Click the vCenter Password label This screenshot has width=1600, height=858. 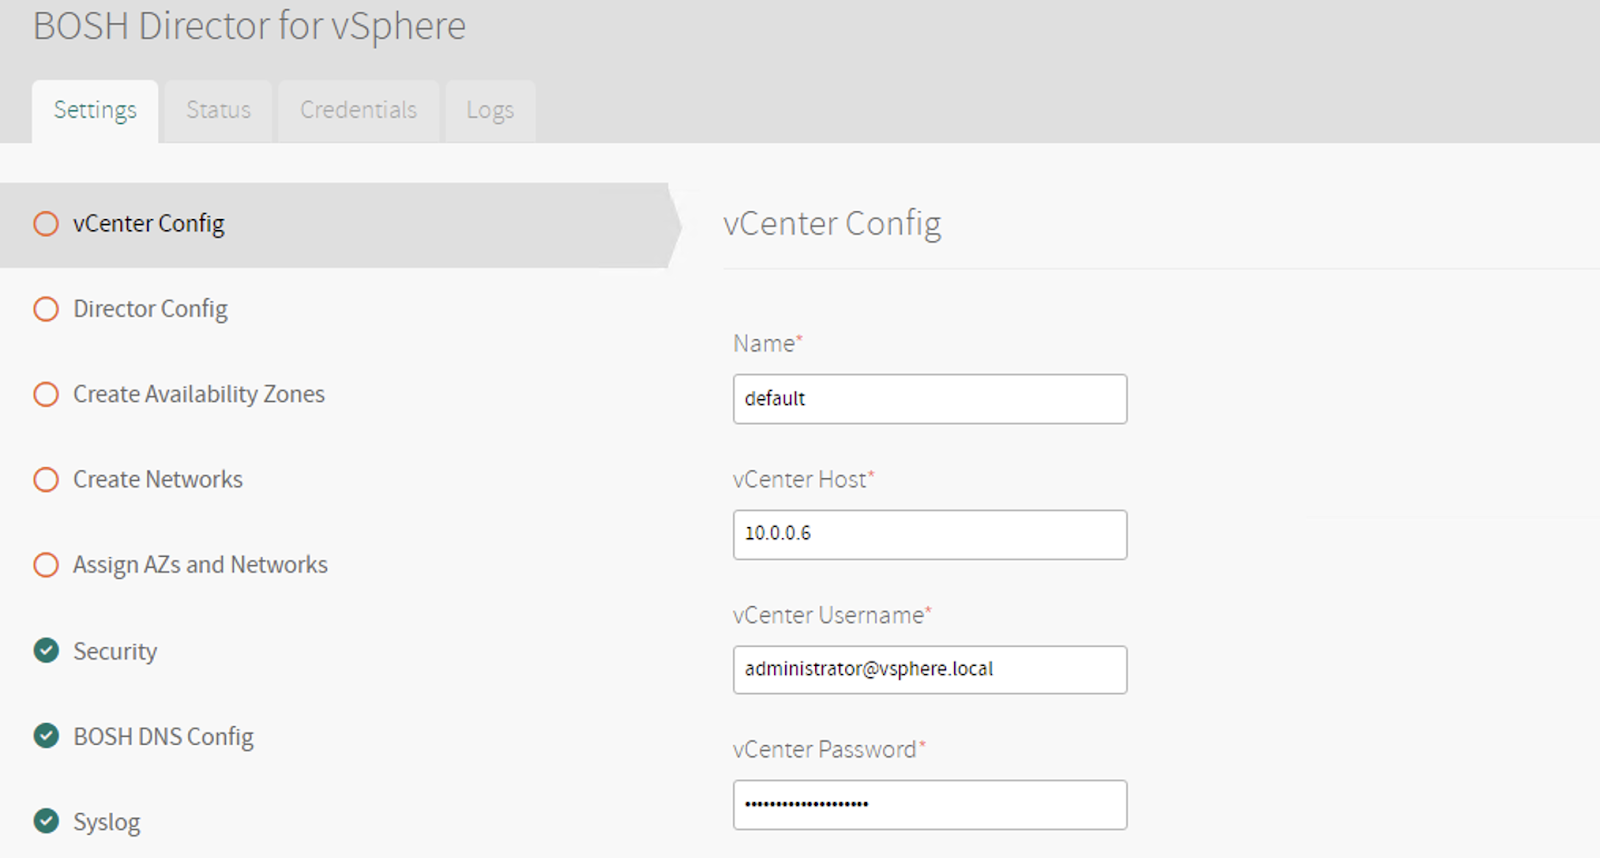coord(829,750)
